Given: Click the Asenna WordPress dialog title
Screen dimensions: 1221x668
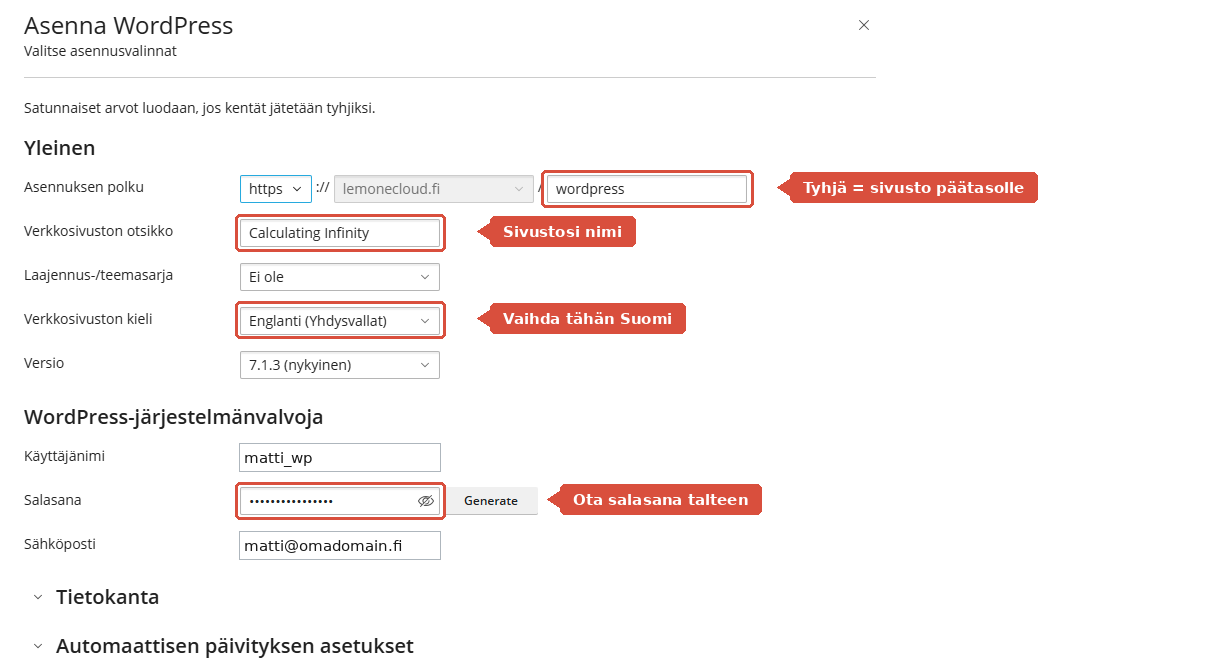Looking at the screenshot, I should (x=129, y=25).
